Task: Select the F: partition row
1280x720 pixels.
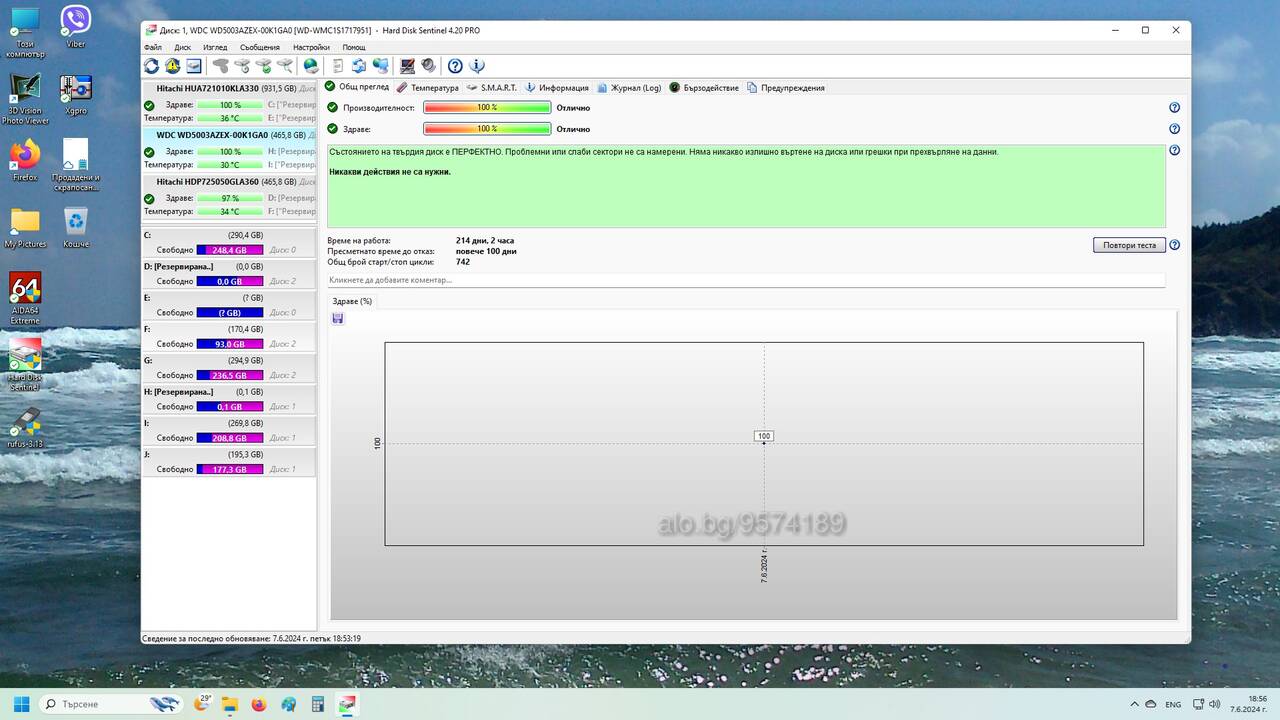Action: coord(229,337)
